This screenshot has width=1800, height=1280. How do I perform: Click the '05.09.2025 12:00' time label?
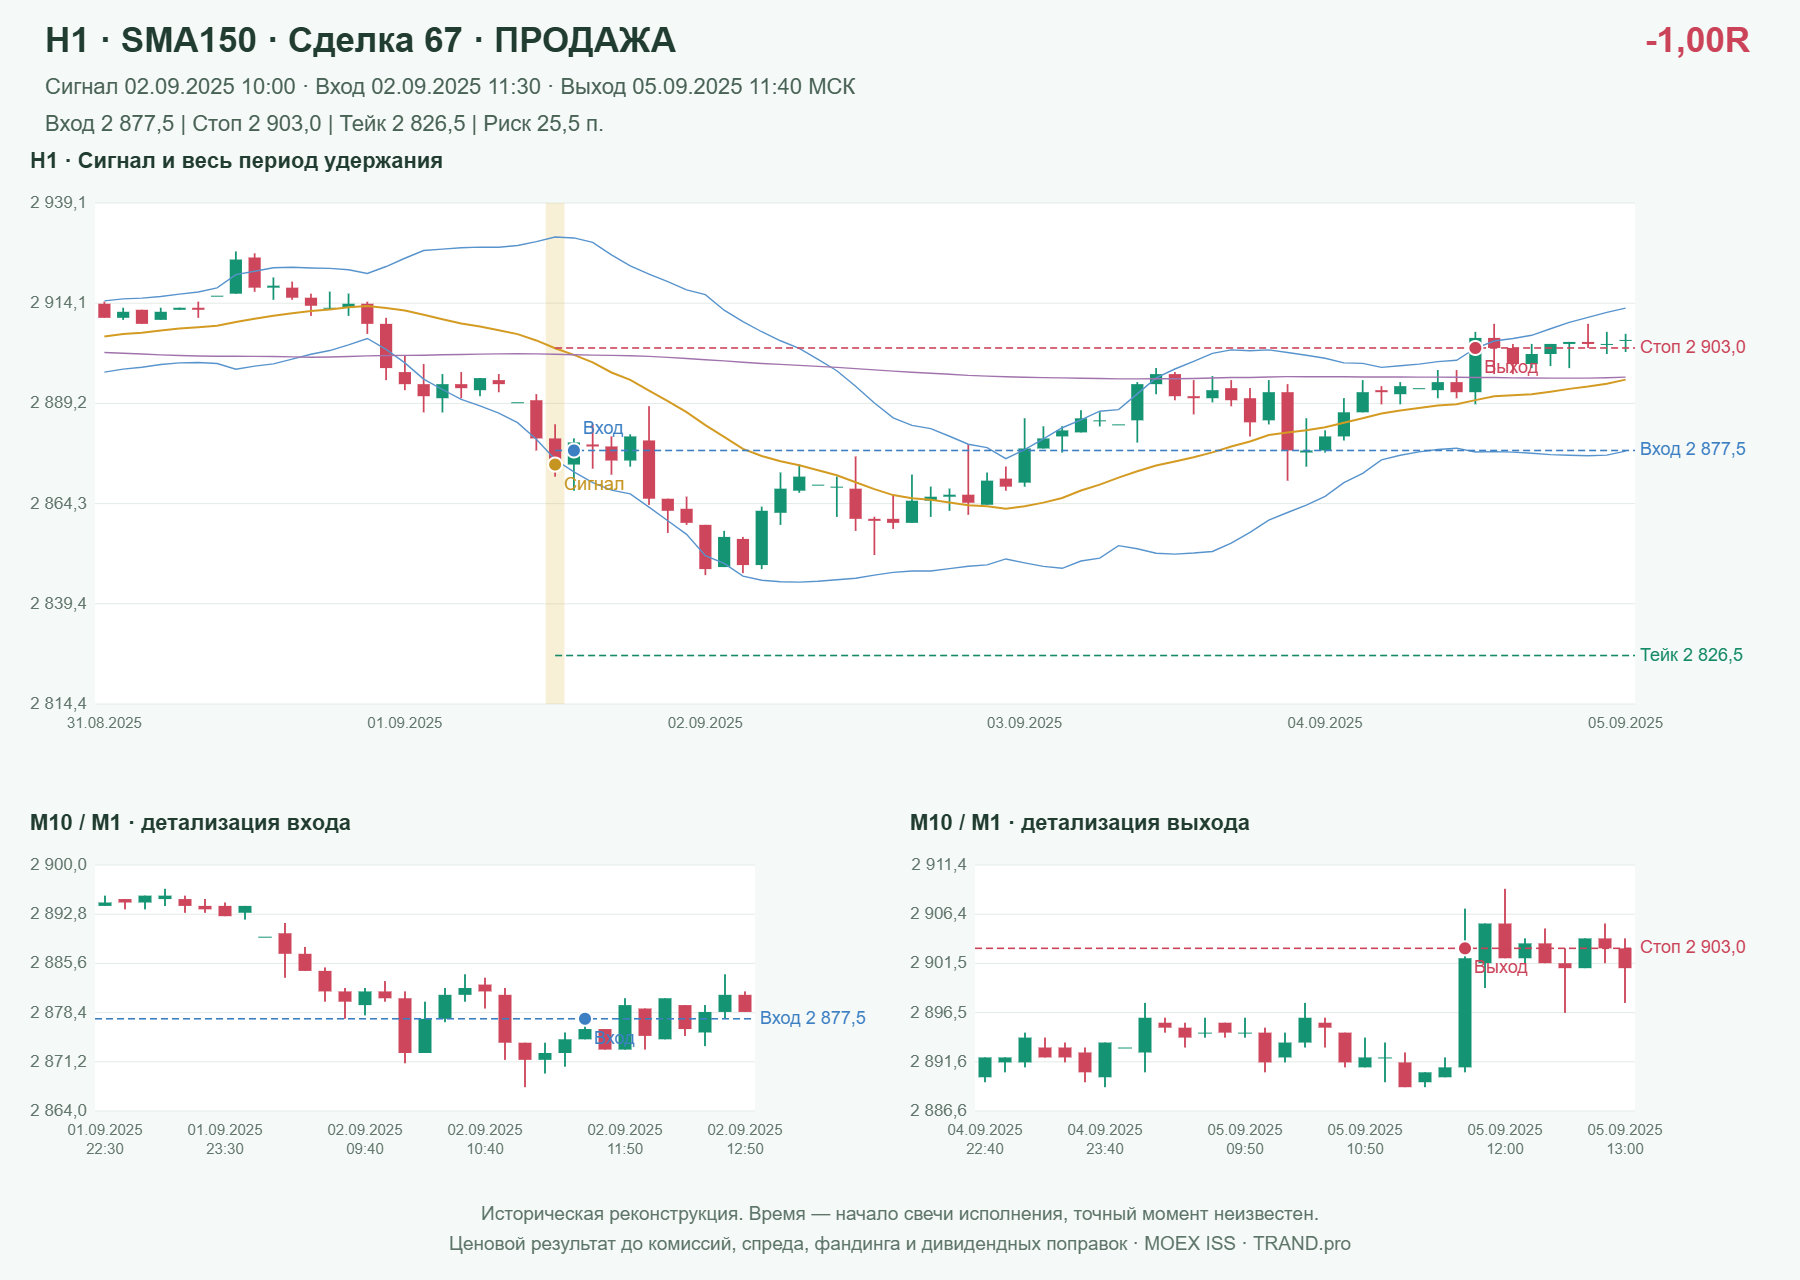pyautogui.click(x=1505, y=1139)
